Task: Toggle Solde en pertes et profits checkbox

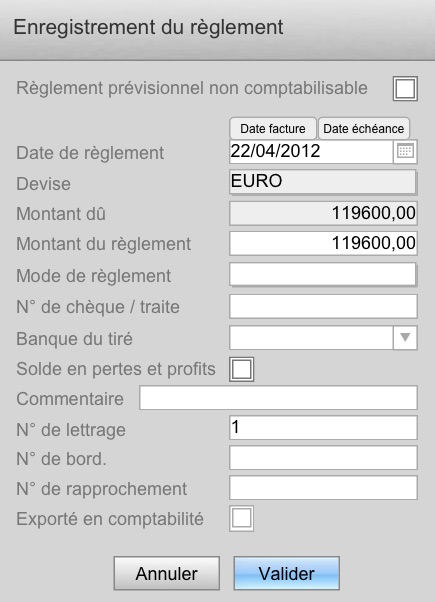Action: tap(241, 369)
